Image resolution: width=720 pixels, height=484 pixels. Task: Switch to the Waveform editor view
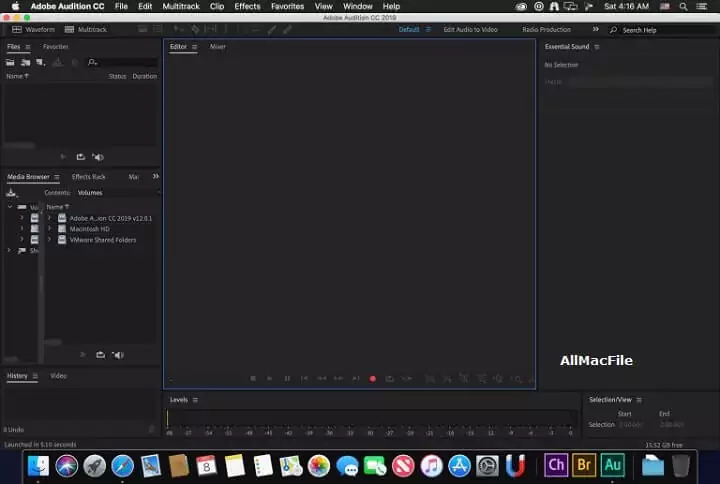tap(33, 29)
